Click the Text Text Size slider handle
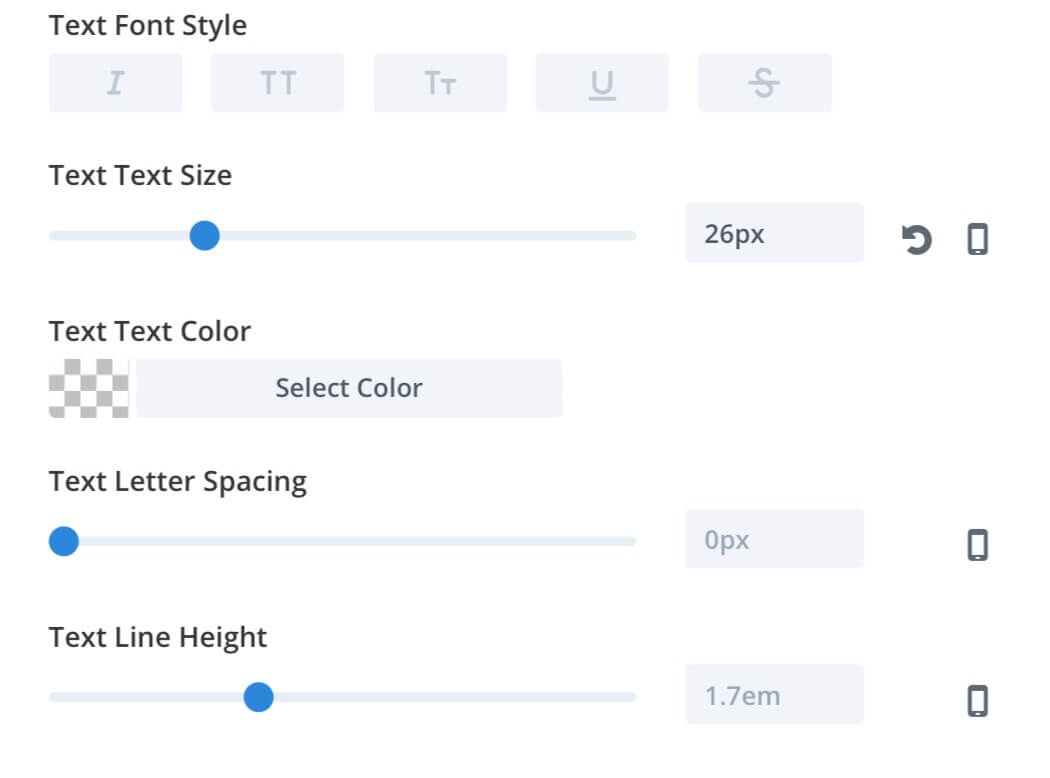Image resolution: width=1050 pixels, height=778 pixels. point(204,236)
